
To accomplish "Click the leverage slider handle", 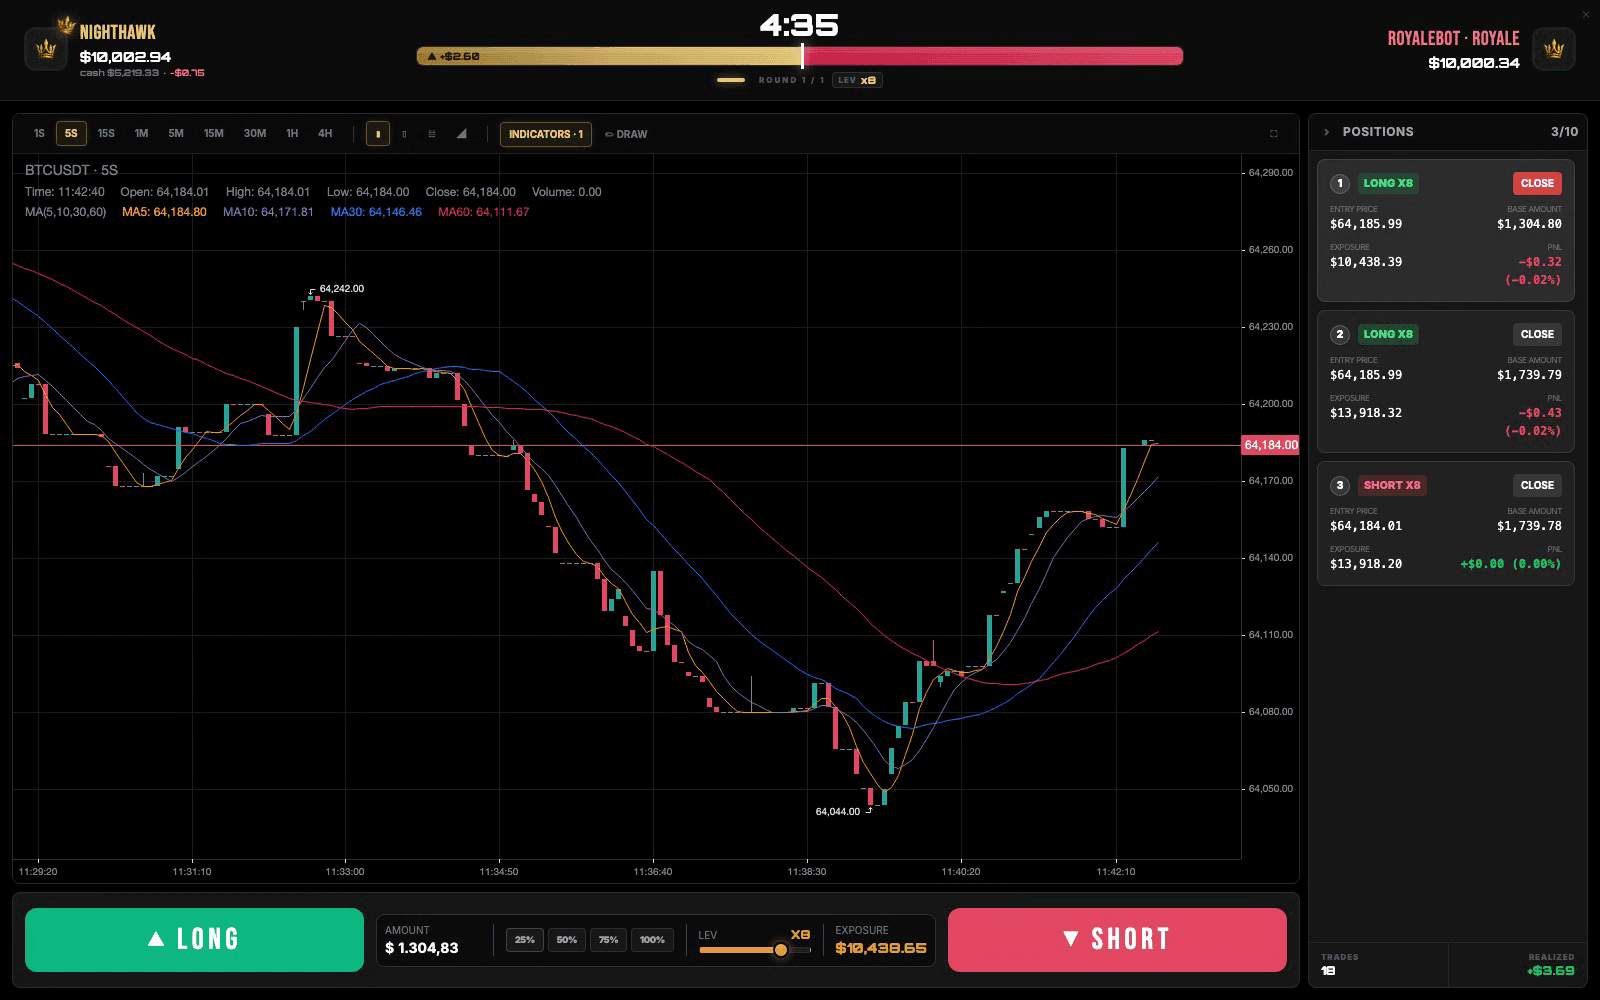I will pyautogui.click(x=781, y=950).
